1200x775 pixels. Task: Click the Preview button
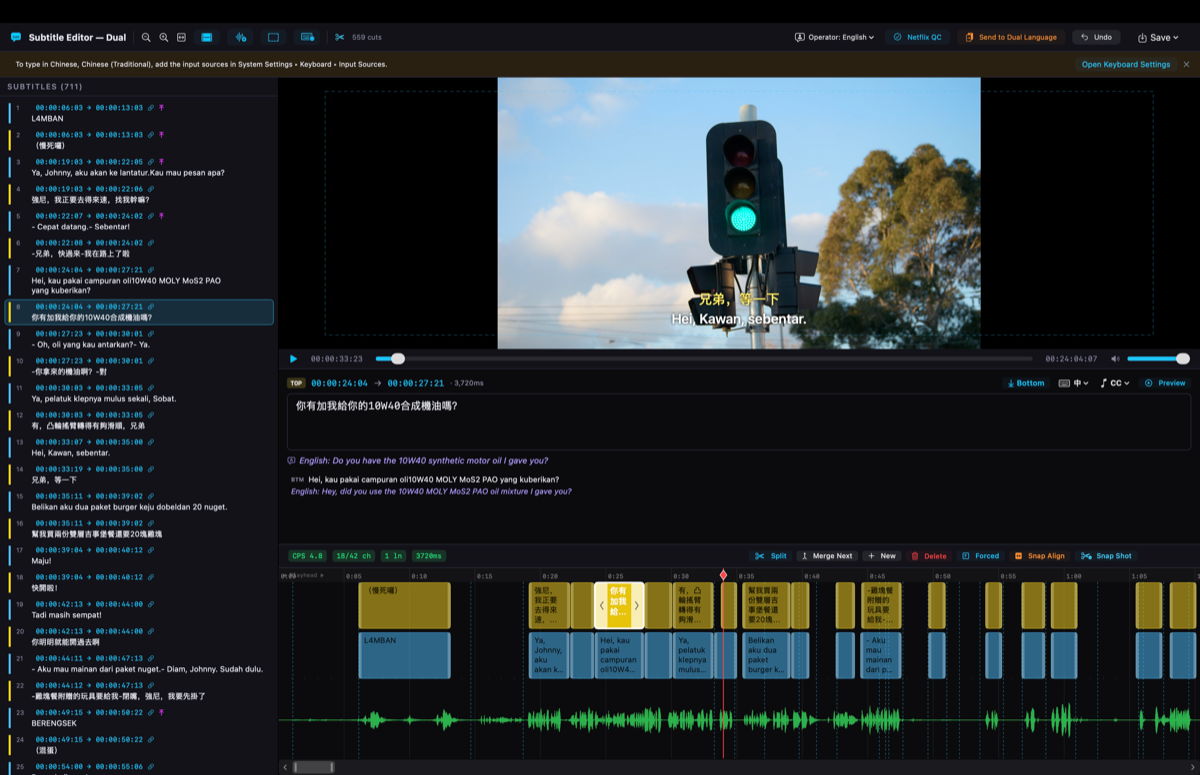pos(1165,383)
